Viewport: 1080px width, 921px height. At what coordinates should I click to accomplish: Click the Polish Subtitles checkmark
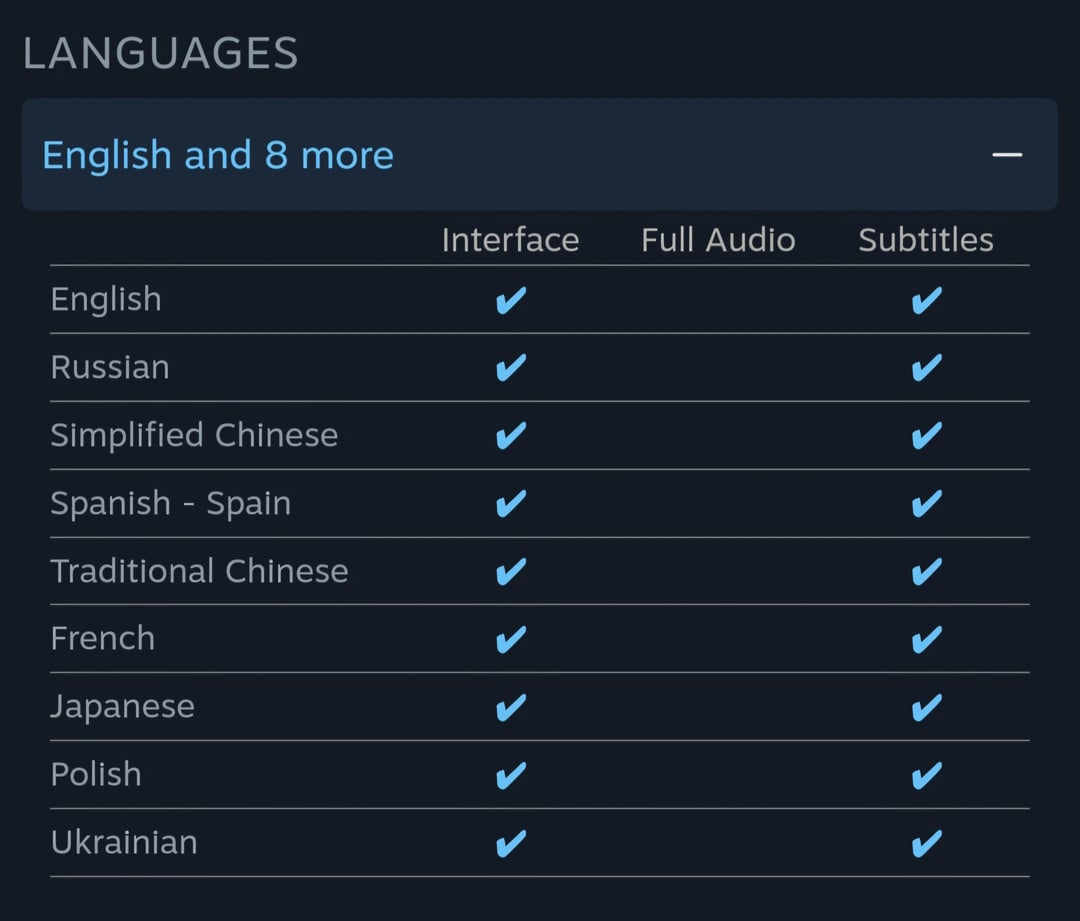click(926, 775)
